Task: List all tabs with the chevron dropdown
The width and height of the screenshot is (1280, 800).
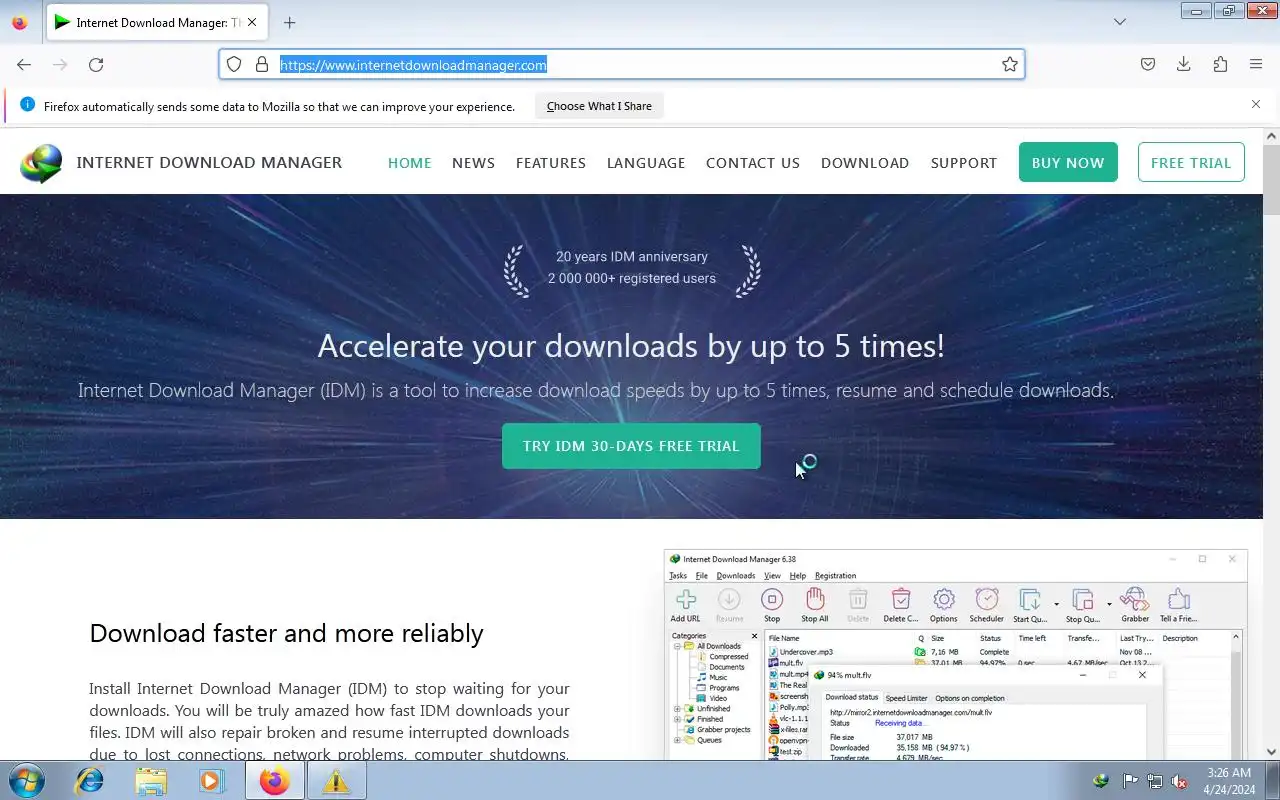Action: [1120, 22]
